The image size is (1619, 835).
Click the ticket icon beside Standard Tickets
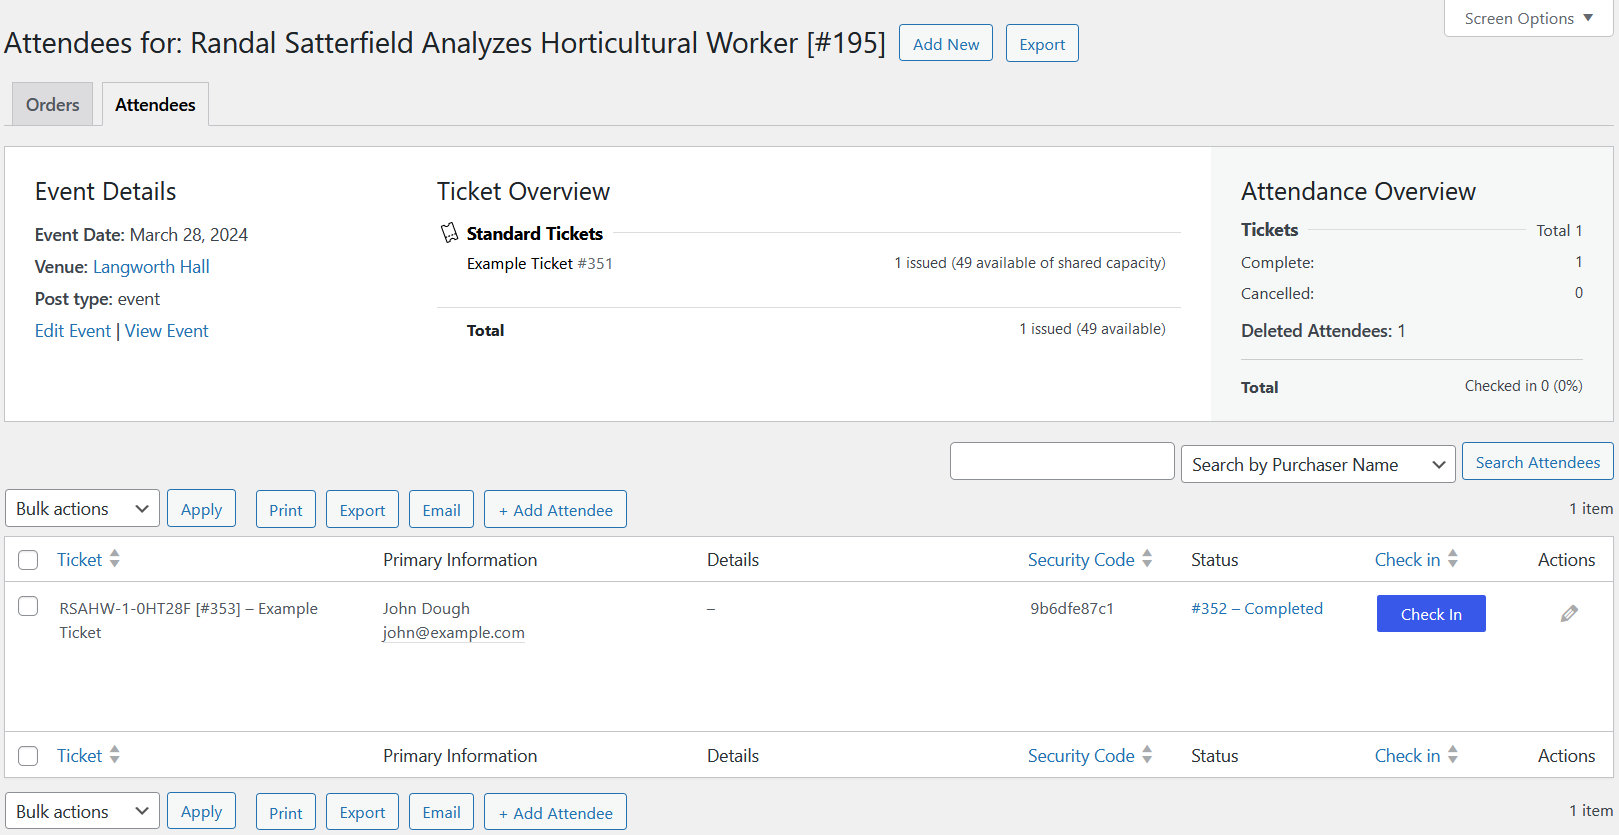[x=450, y=233]
